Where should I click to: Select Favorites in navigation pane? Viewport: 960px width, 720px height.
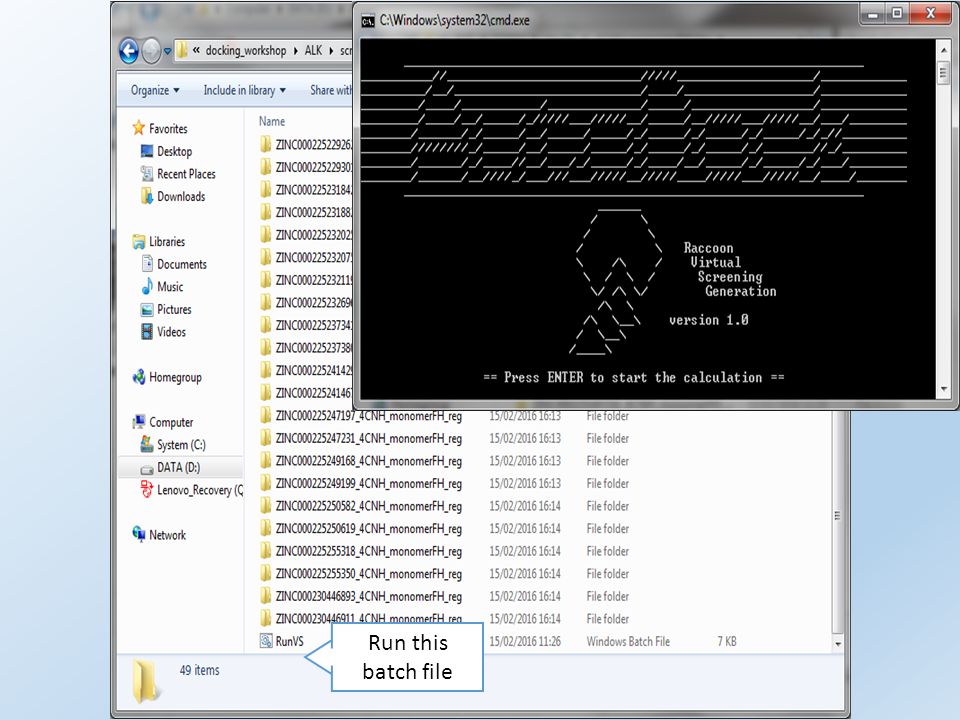(168, 129)
